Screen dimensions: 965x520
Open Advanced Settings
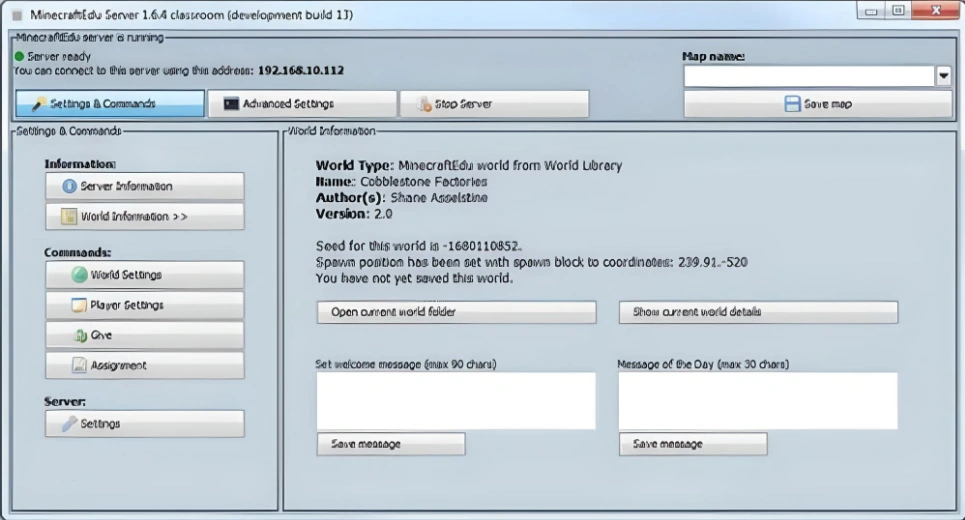[302, 103]
